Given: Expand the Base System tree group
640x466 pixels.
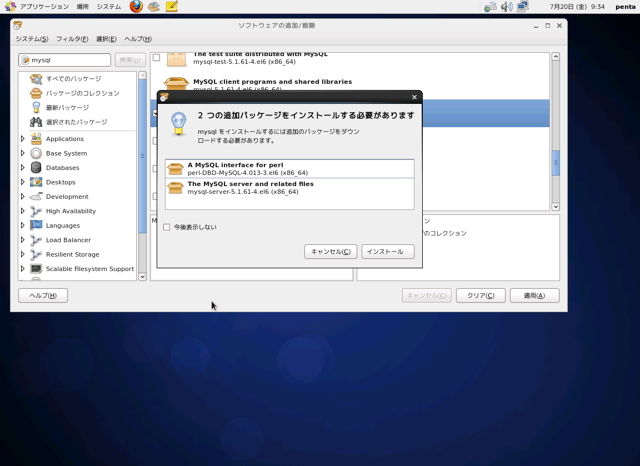Looking at the screenshot, I should click(x=23, y=153).
